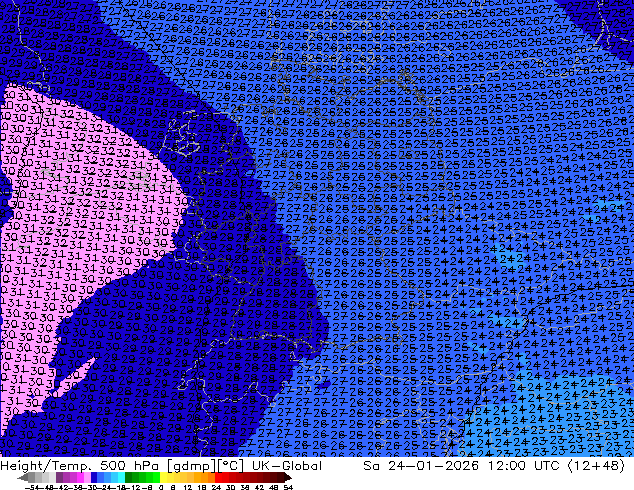The width and height of the screenshot is (634, 490).
Task: Click the yellow legend swatch at 0
Action: click(x=163, y=477)
